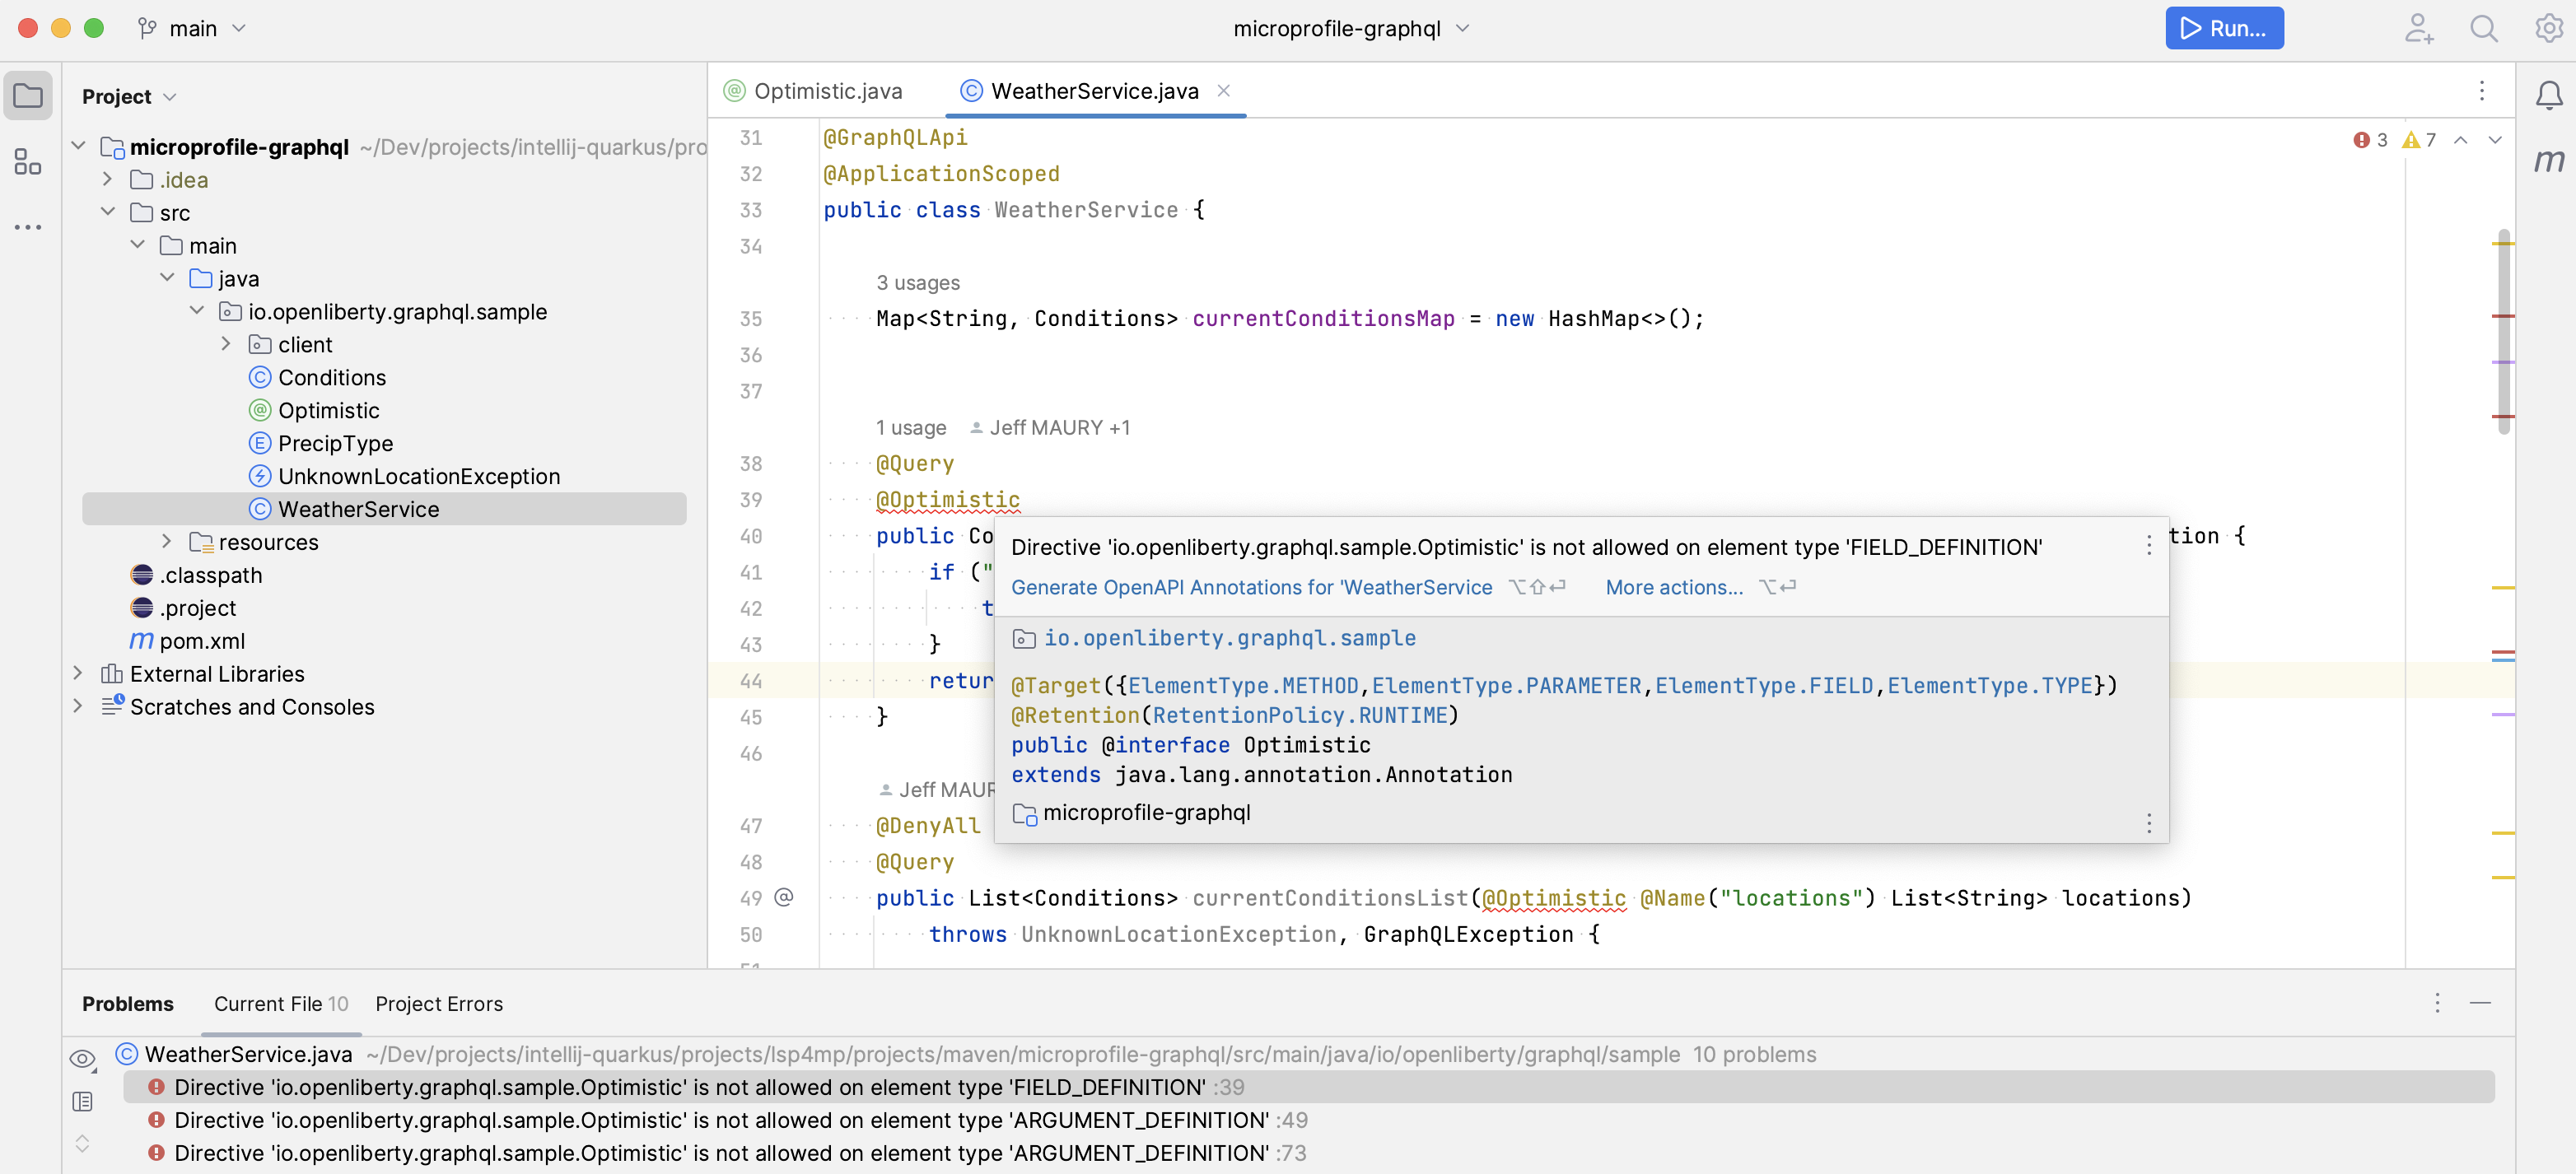Collapse the io.openliberty.graphql.sample package
This screenshot has height=1174, width=2576.
197,311
